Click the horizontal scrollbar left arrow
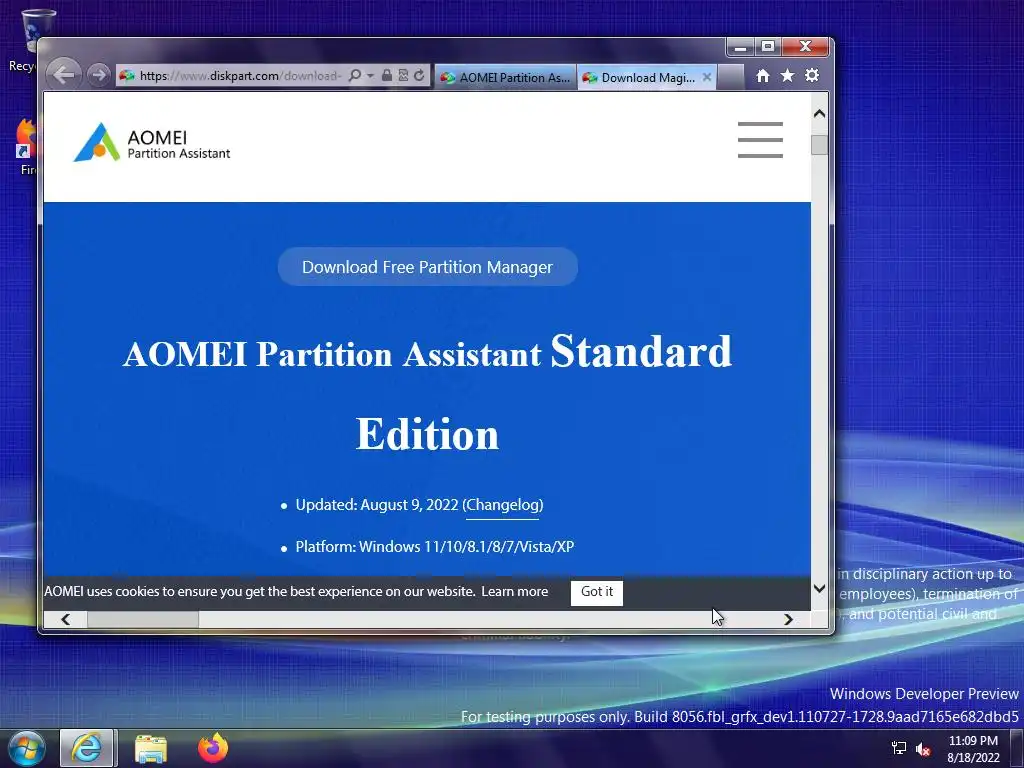The height and width of the screenshot is (768, 1024). 65,619
